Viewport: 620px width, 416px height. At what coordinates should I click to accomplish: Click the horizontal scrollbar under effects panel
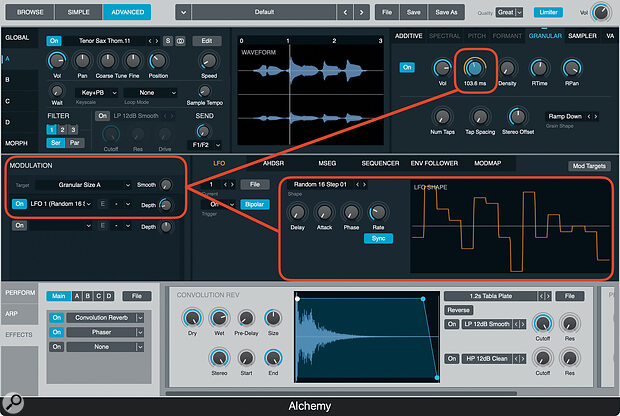tap(341, 393)
